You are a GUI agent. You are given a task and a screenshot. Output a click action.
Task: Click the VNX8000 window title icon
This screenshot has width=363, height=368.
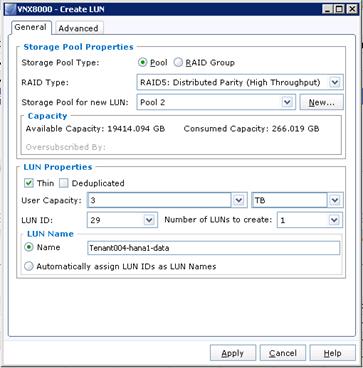10,9
